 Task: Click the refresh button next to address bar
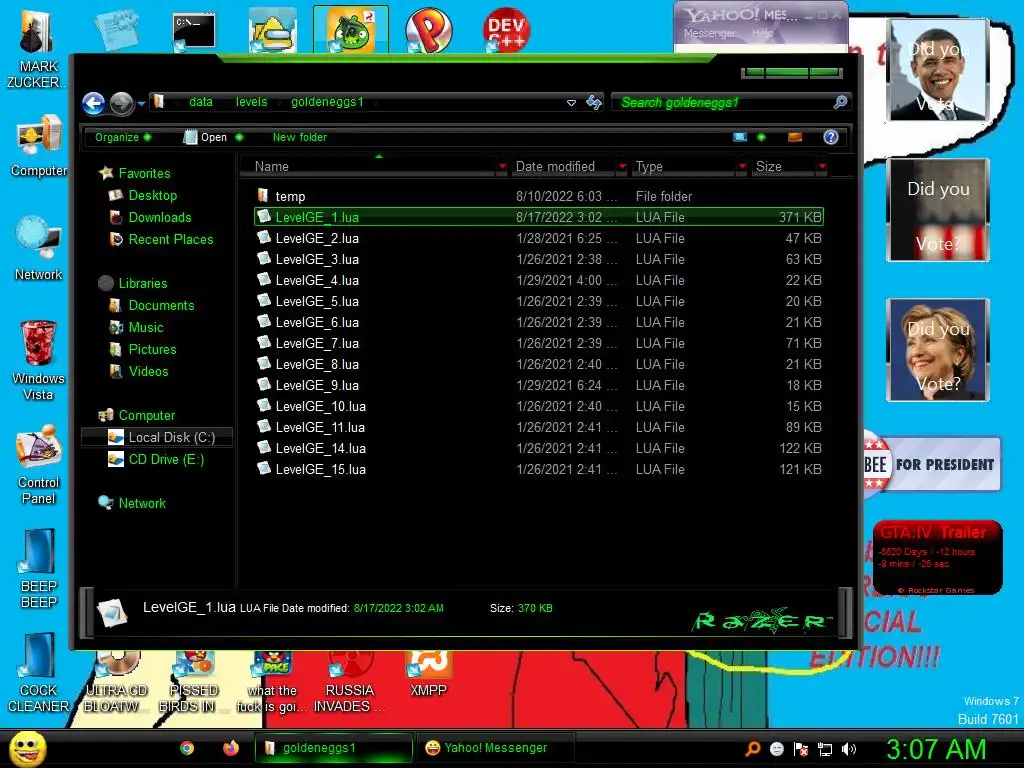point(594,102)
